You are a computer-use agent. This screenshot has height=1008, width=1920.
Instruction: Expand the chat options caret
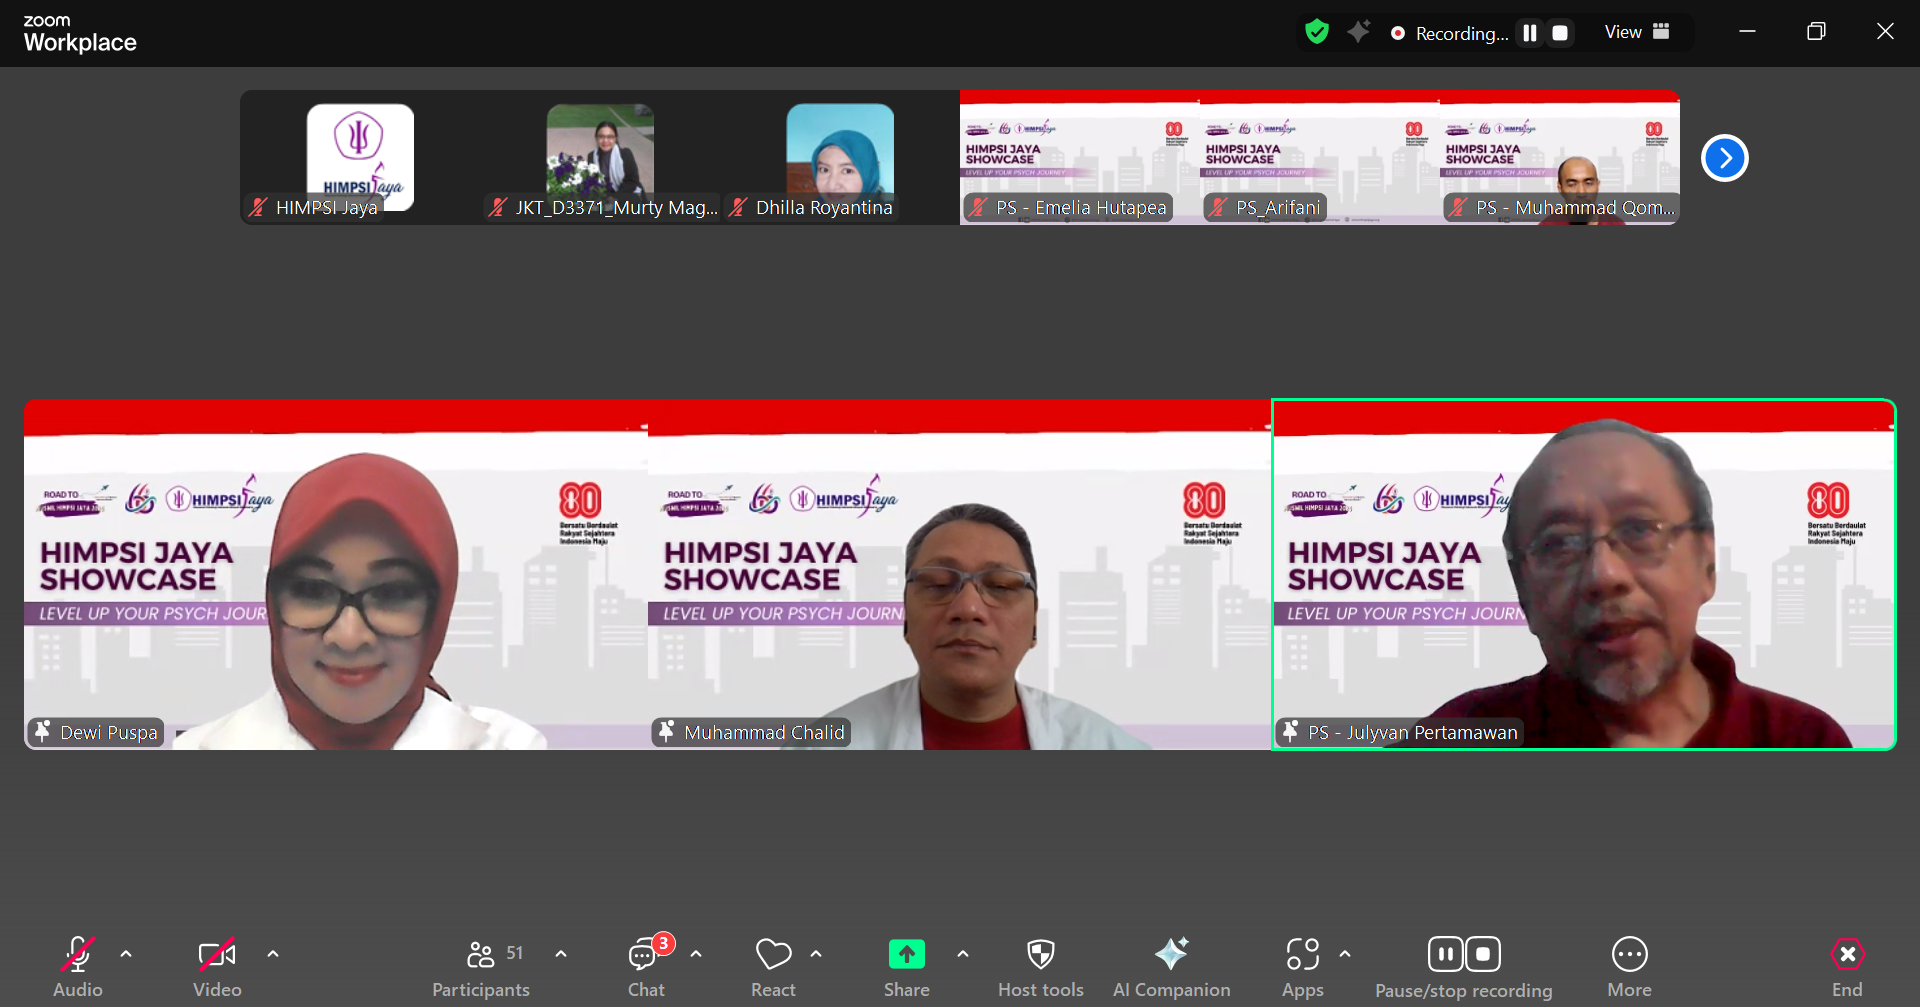coord(696,954)
